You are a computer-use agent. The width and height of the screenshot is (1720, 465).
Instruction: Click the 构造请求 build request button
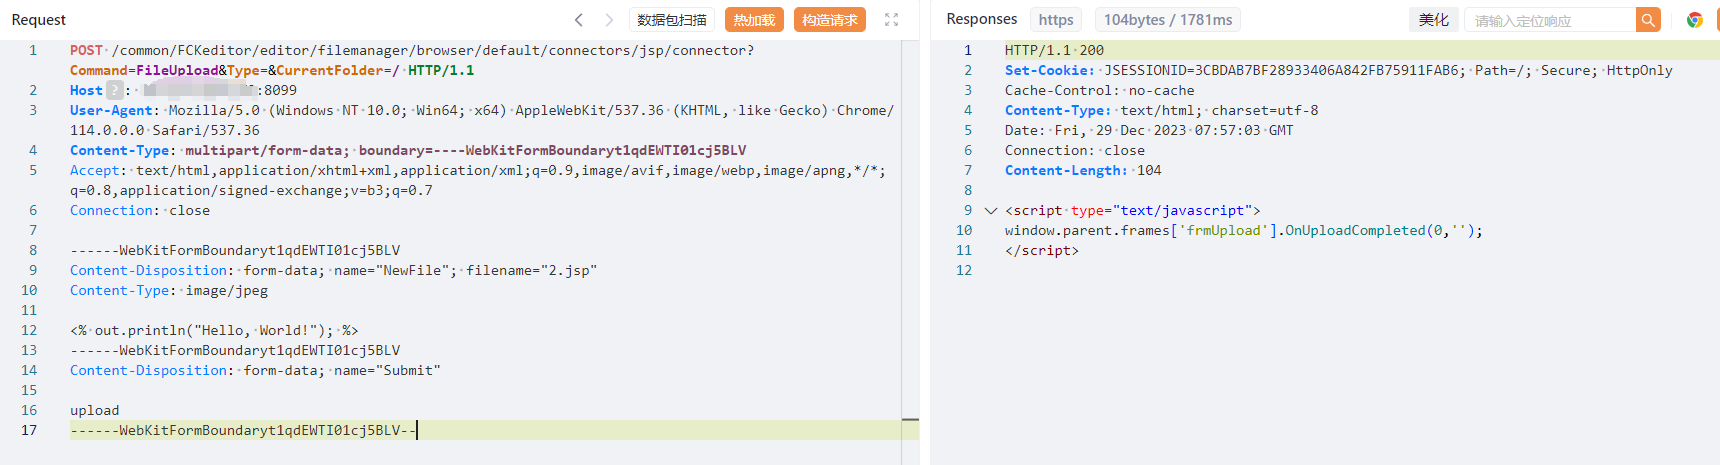click(830, 20)
